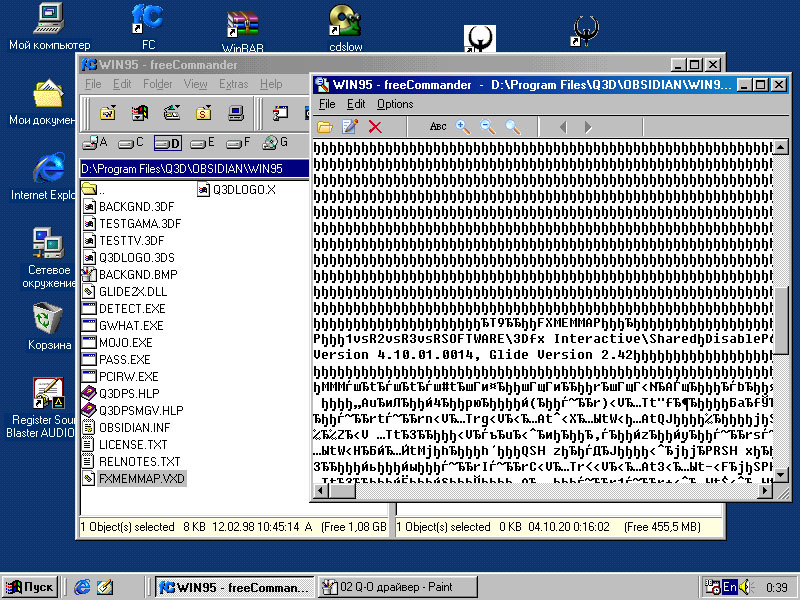Click the zoom out magnifier icon
The width and height of the screenshot is (800, 600).
click(488, 127)
